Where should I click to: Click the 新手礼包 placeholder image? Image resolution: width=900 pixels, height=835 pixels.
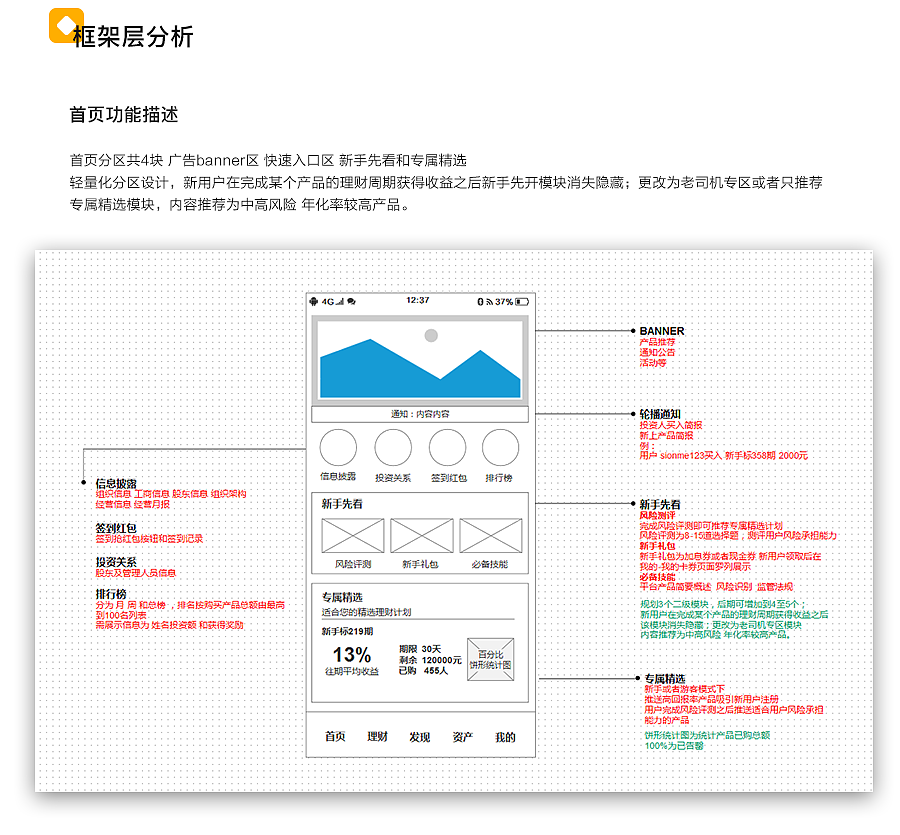(x=420, y=536)
